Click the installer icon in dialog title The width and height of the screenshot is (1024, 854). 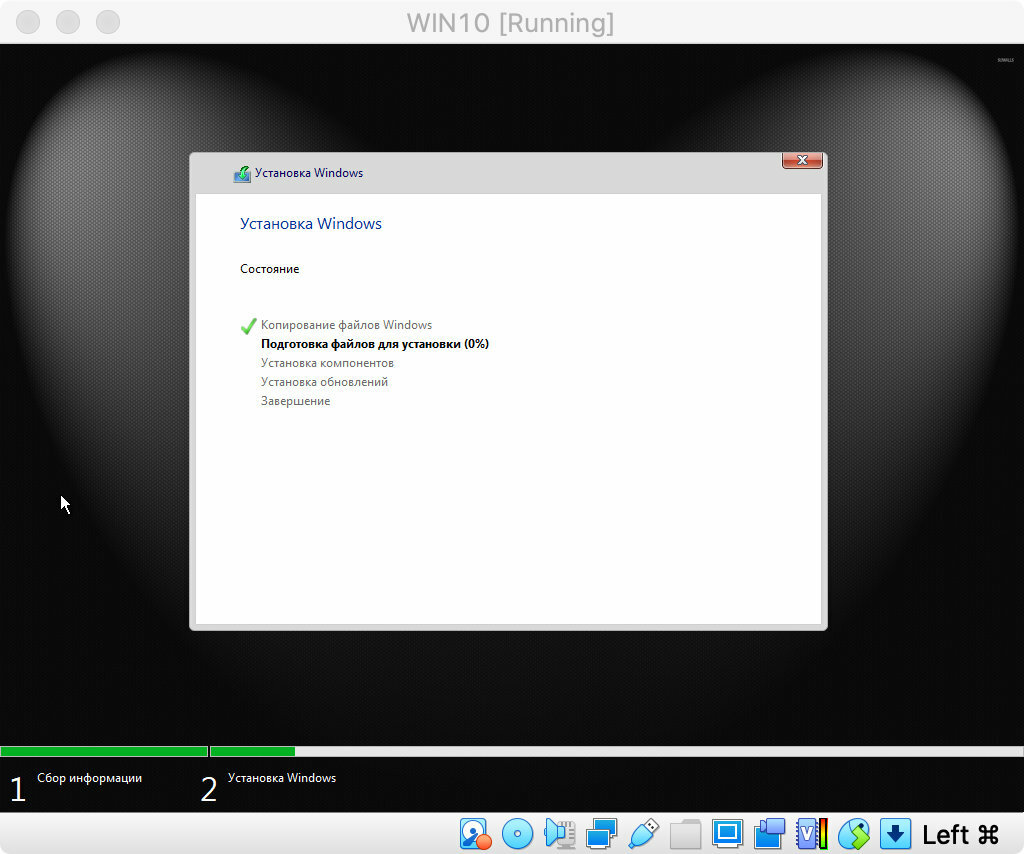click(242, 174)
